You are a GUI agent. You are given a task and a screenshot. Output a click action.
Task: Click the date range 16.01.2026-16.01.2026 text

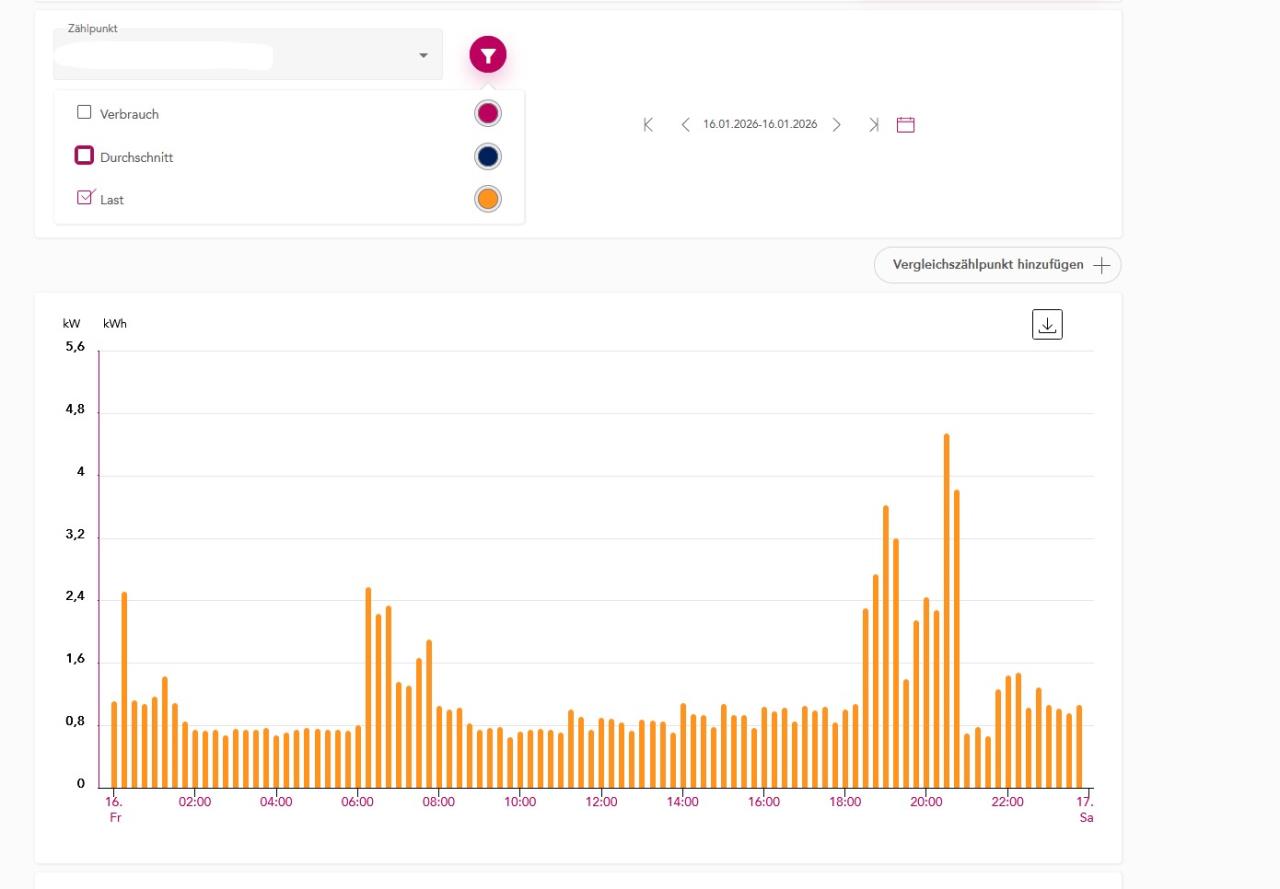click(760, 125)
